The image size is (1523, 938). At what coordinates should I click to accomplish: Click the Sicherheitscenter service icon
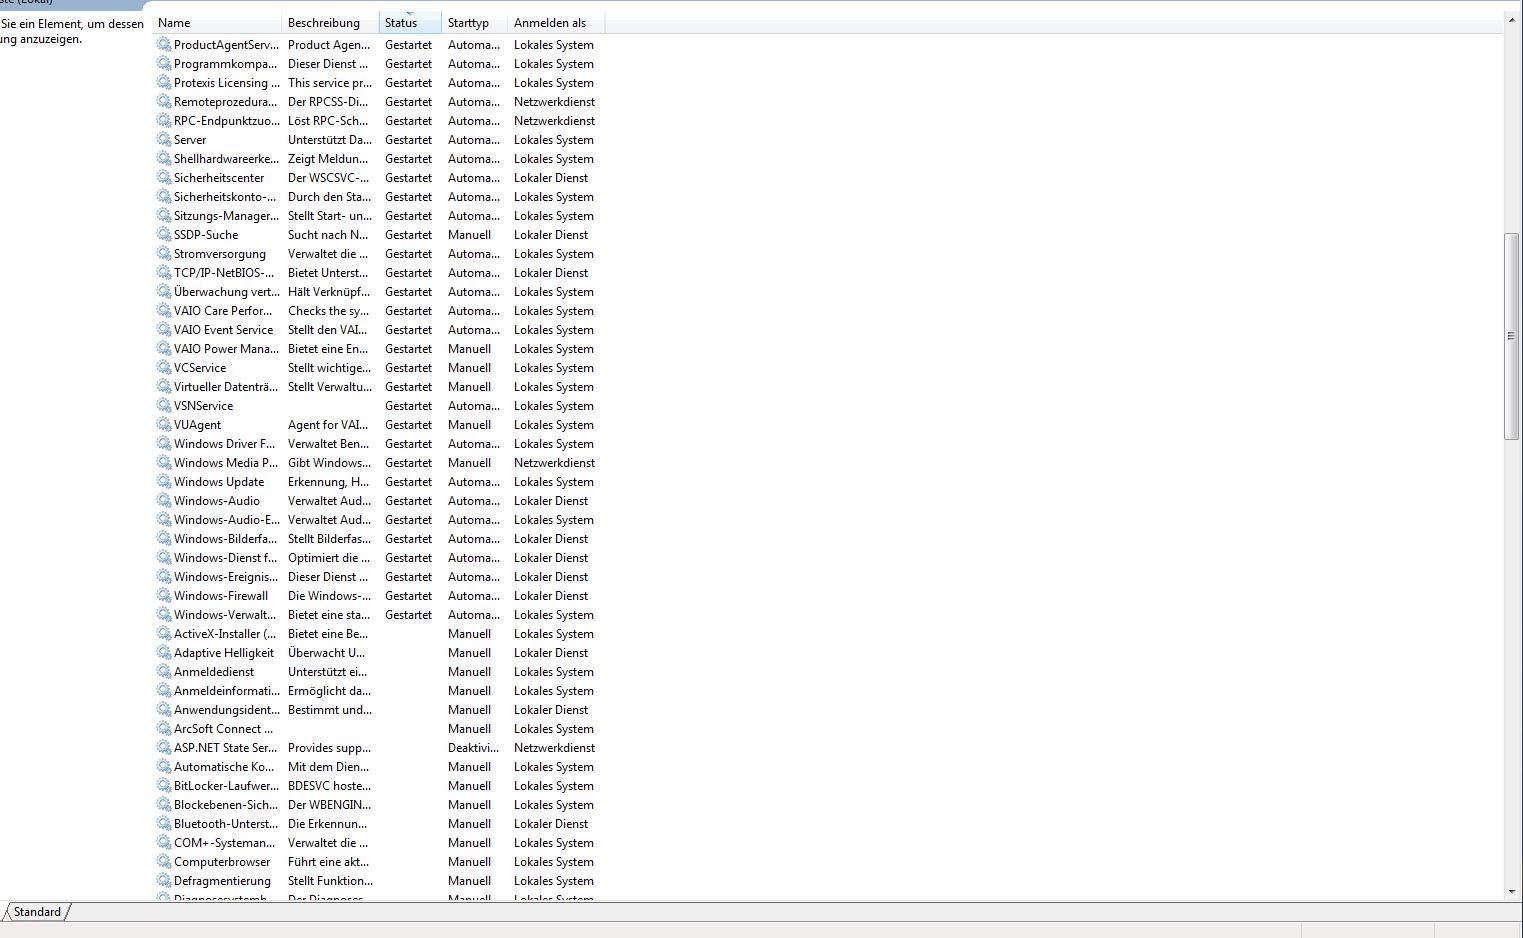(x=164, y=178)
